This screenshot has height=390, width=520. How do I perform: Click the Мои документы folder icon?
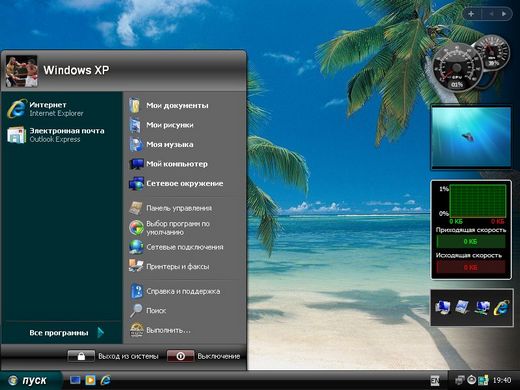(135, 105)
